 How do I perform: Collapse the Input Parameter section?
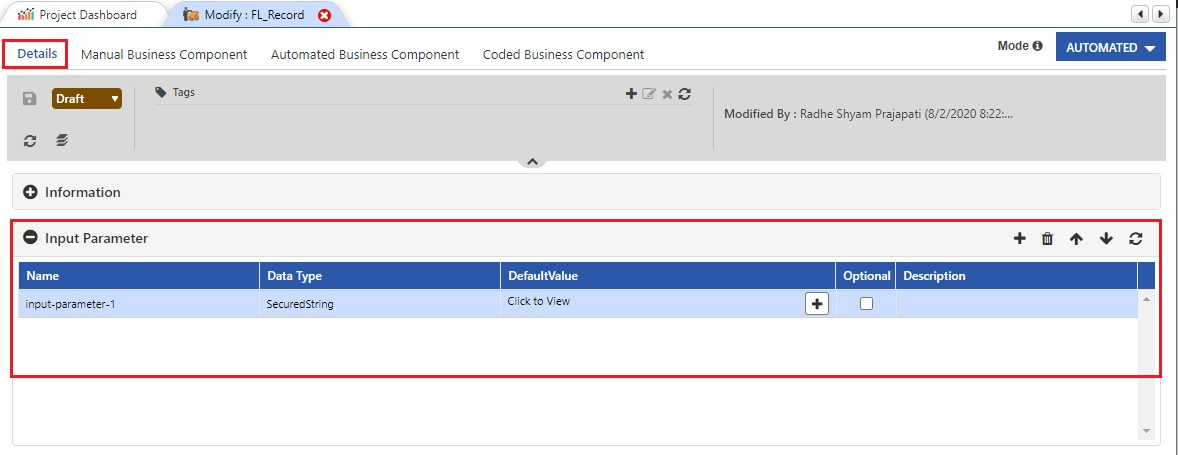coord(31,238)
